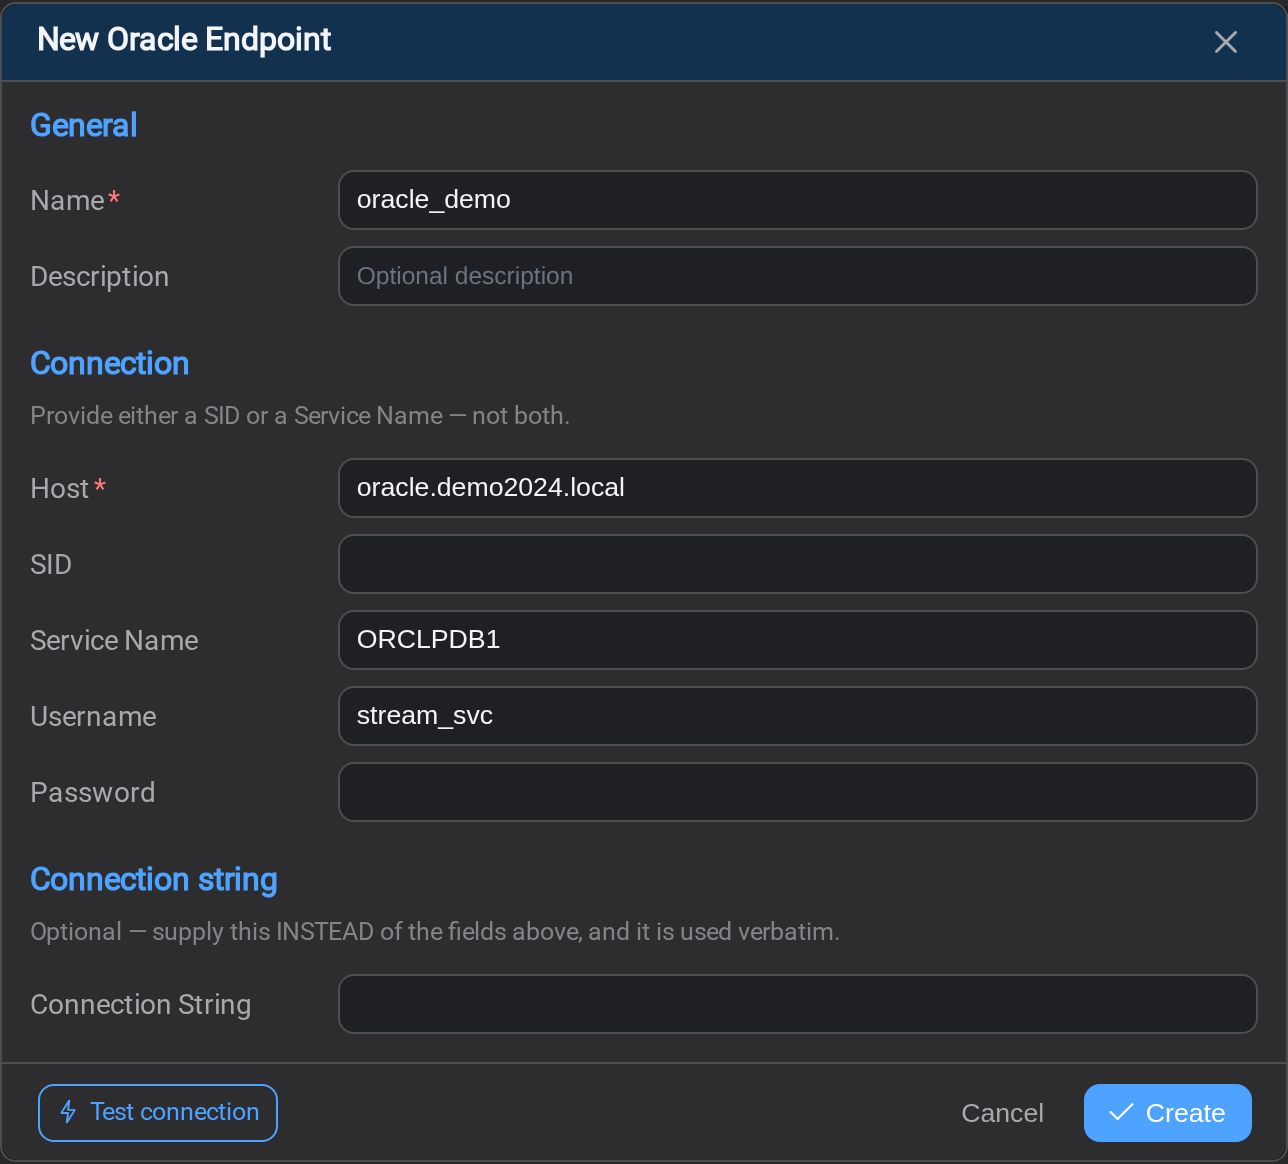Click the Username field stream_svc

pos(798,716)
